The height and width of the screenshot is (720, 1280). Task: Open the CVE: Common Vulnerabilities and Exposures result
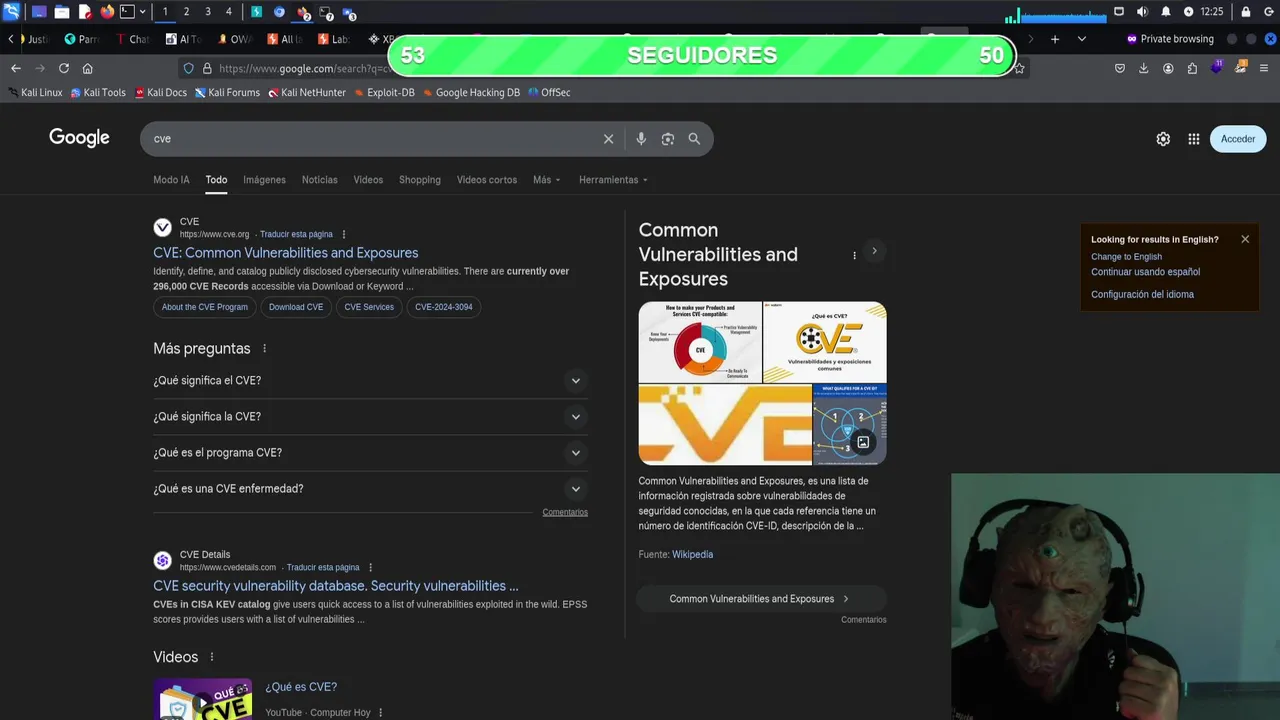286,253
